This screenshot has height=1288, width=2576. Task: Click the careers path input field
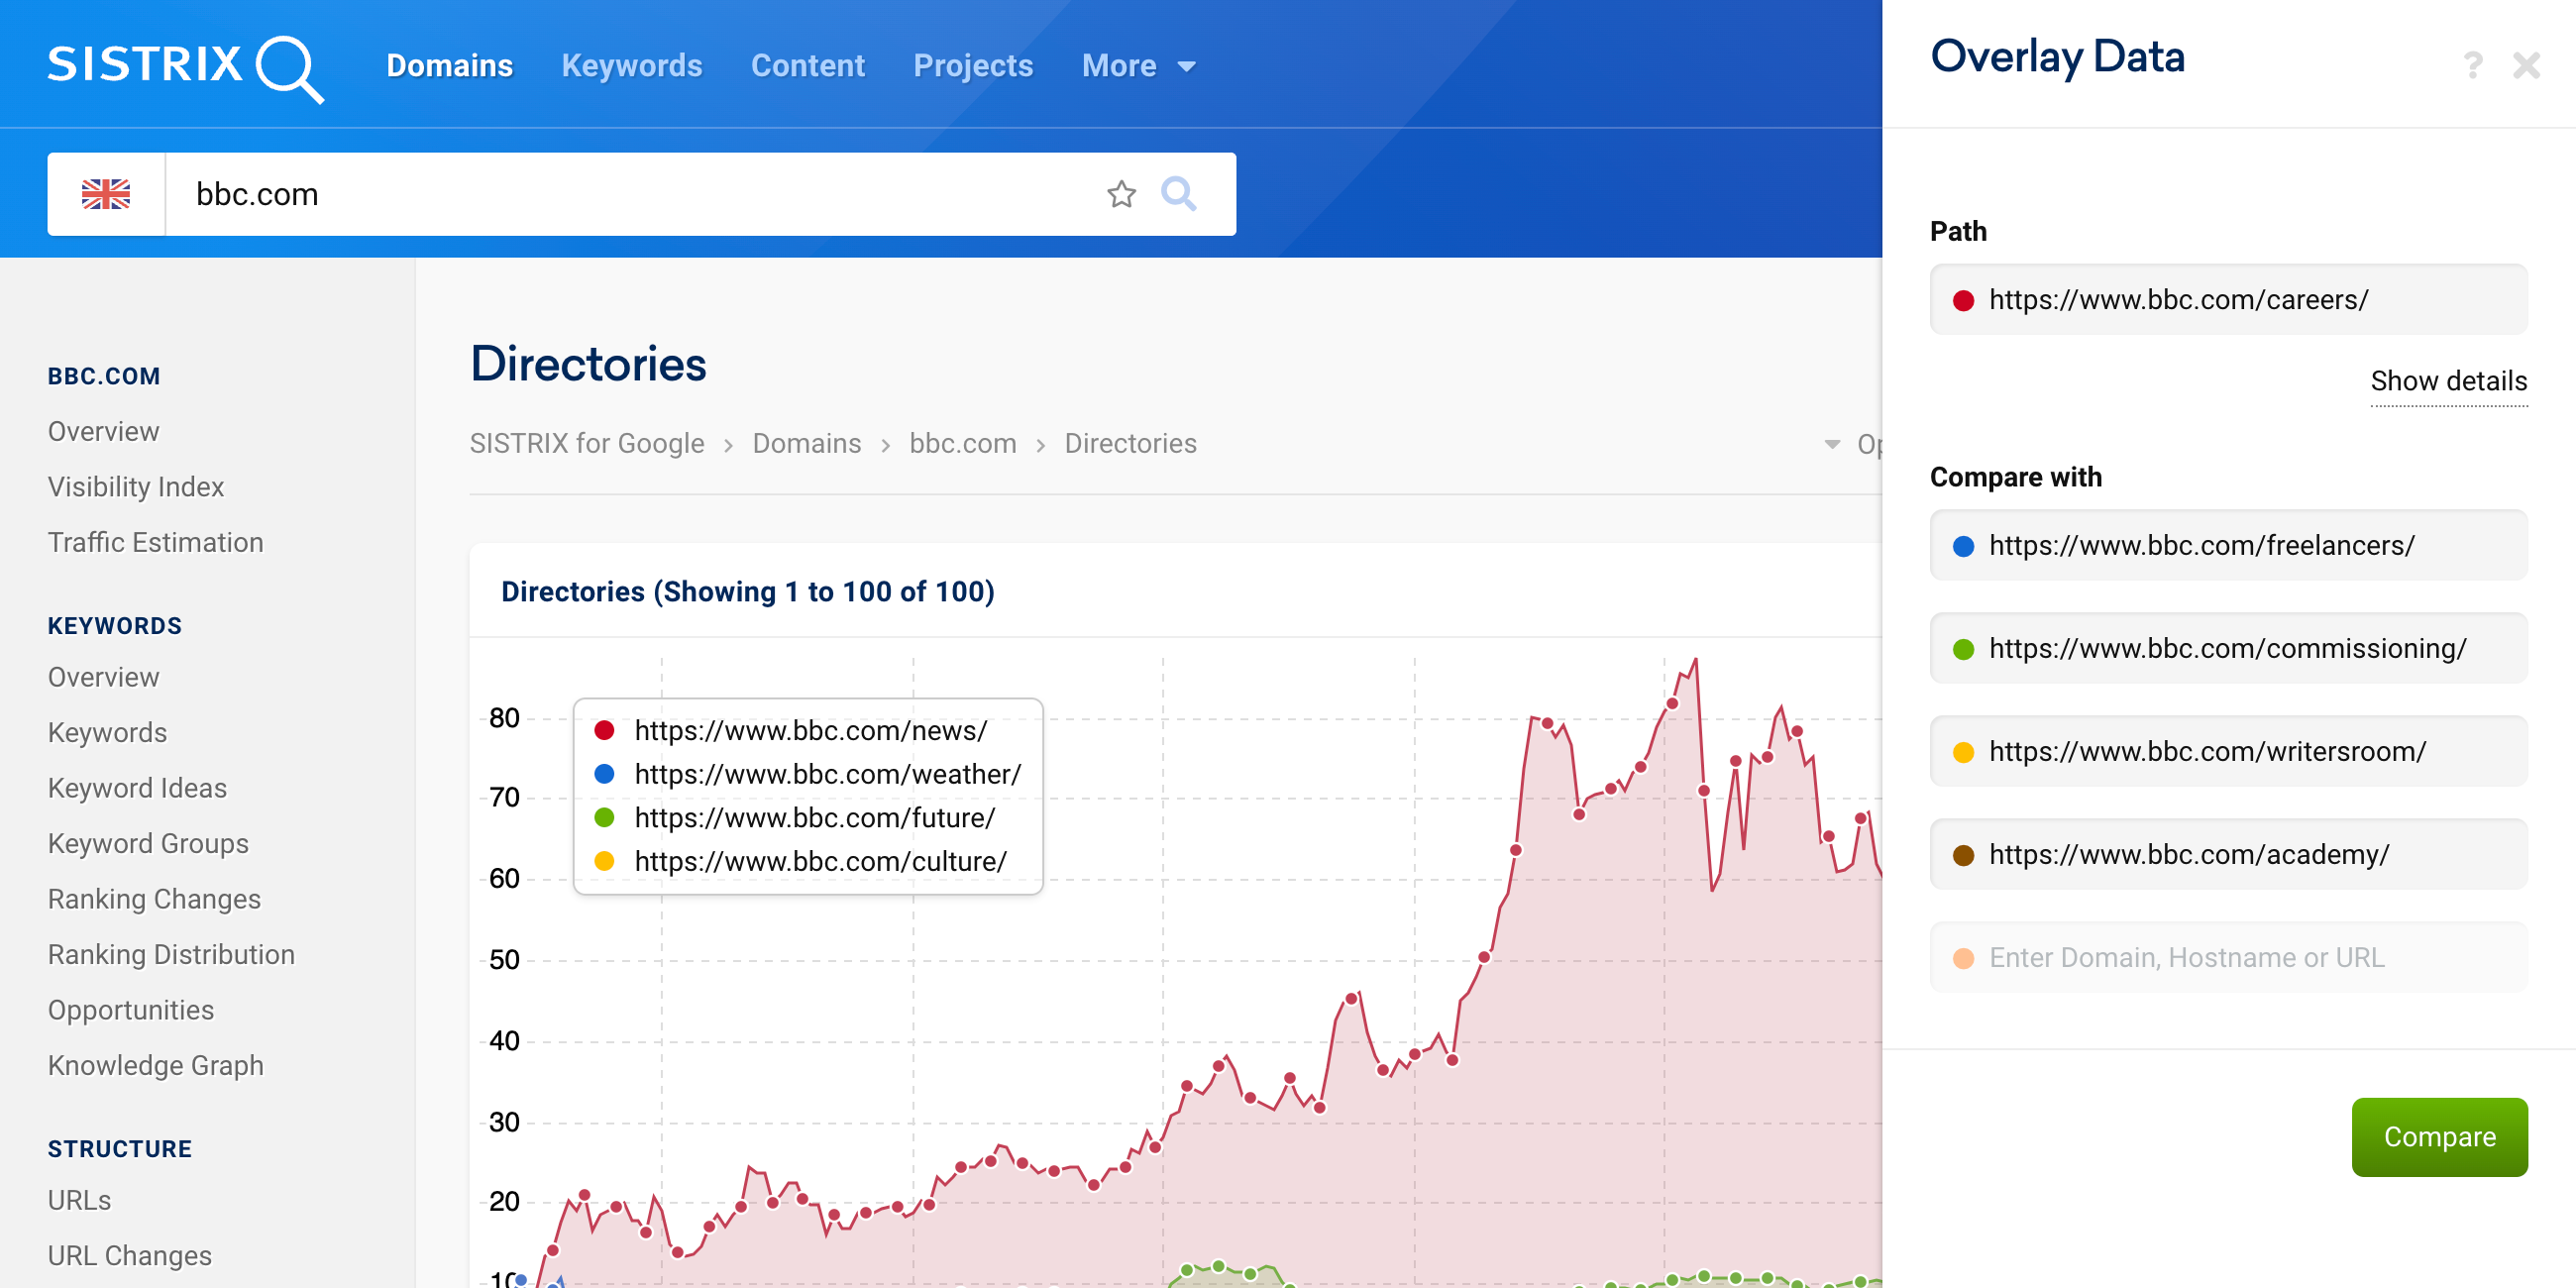(x=2227, y=300)
